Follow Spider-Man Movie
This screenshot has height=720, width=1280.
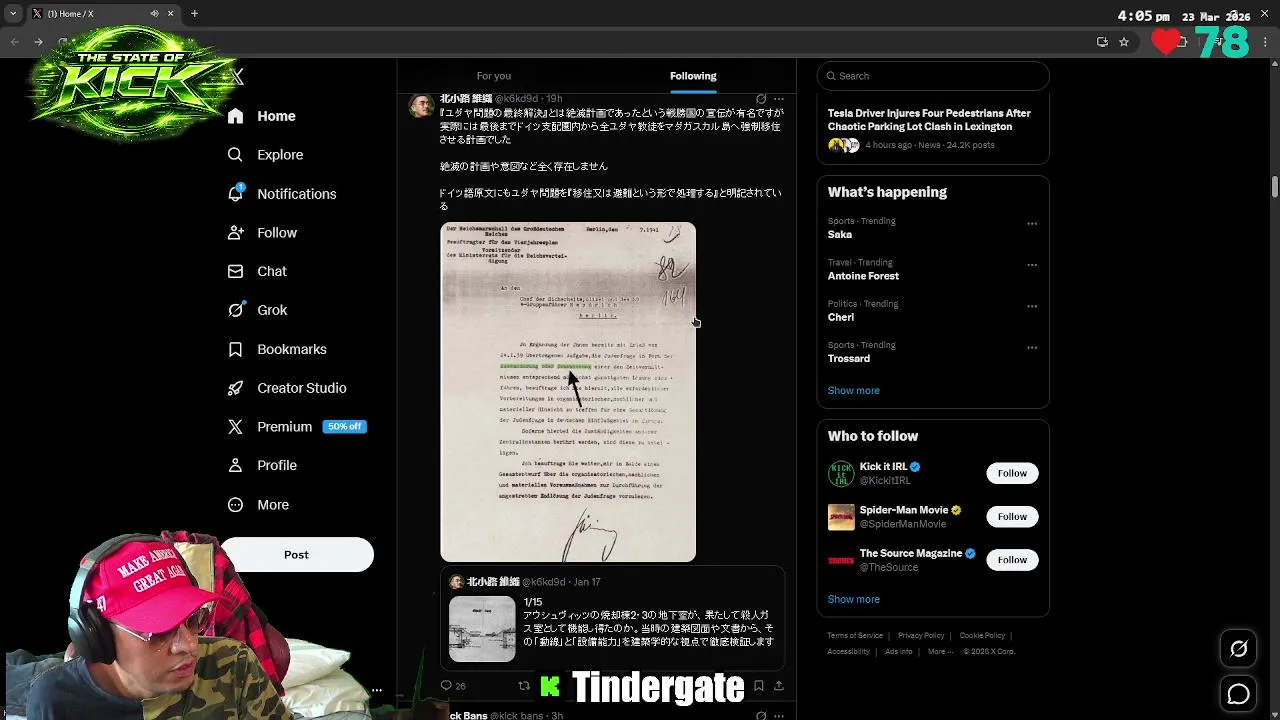click(1012, 517)
